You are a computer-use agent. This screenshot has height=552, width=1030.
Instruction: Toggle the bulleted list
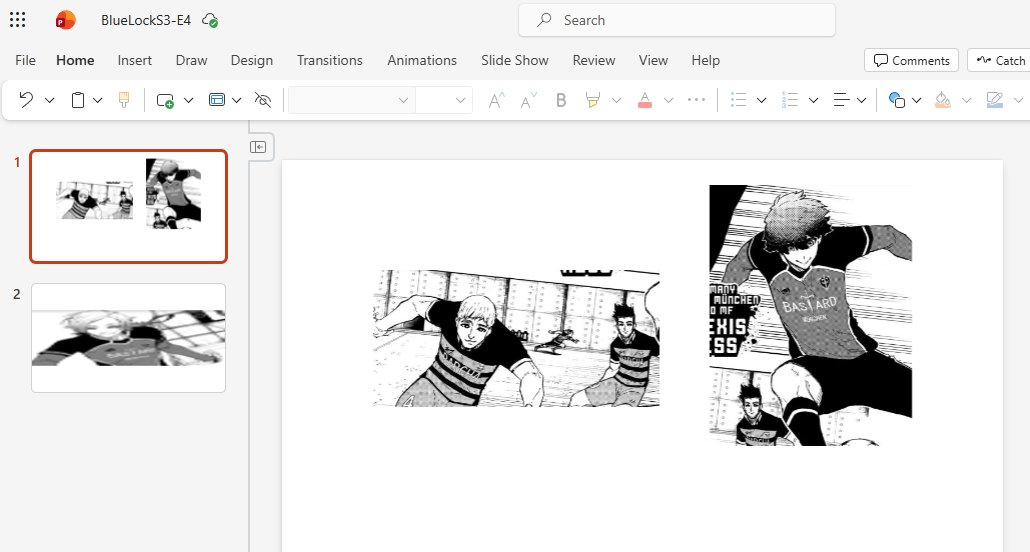click(x=738, y=100)
